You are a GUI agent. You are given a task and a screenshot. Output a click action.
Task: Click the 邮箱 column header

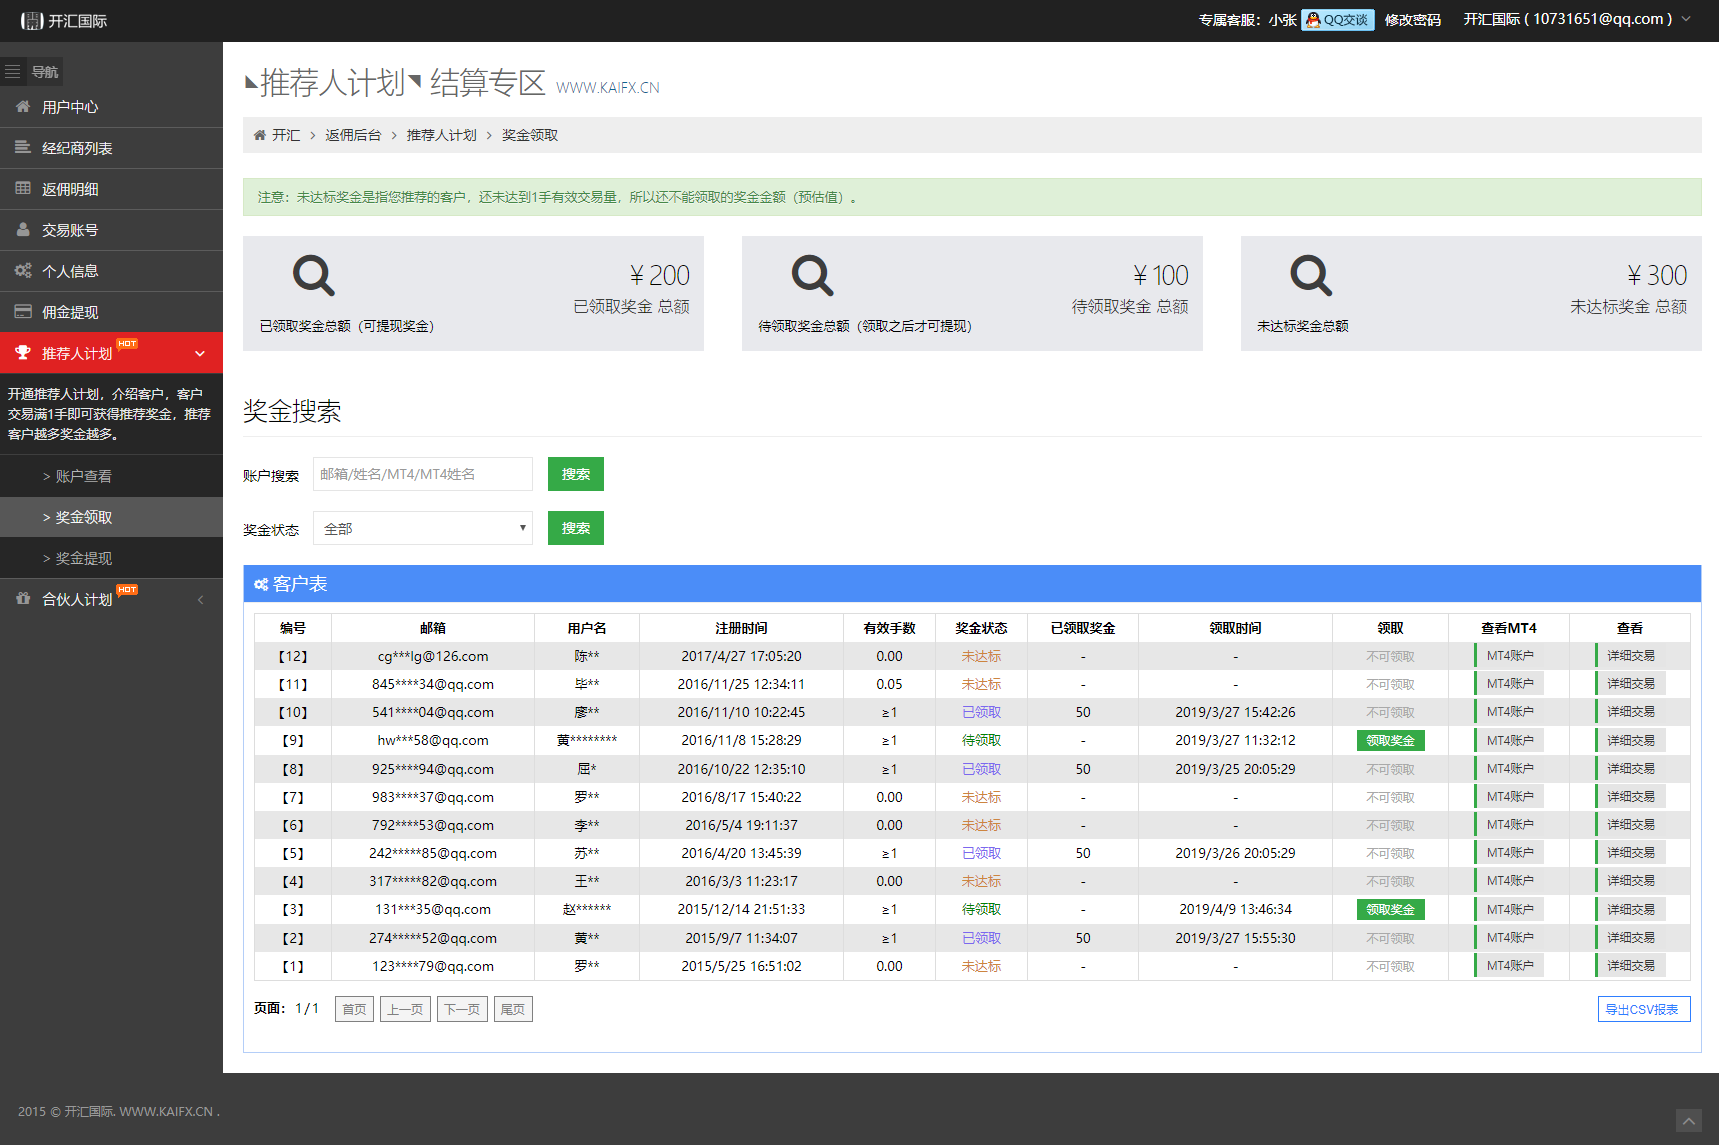coord(433,628)
